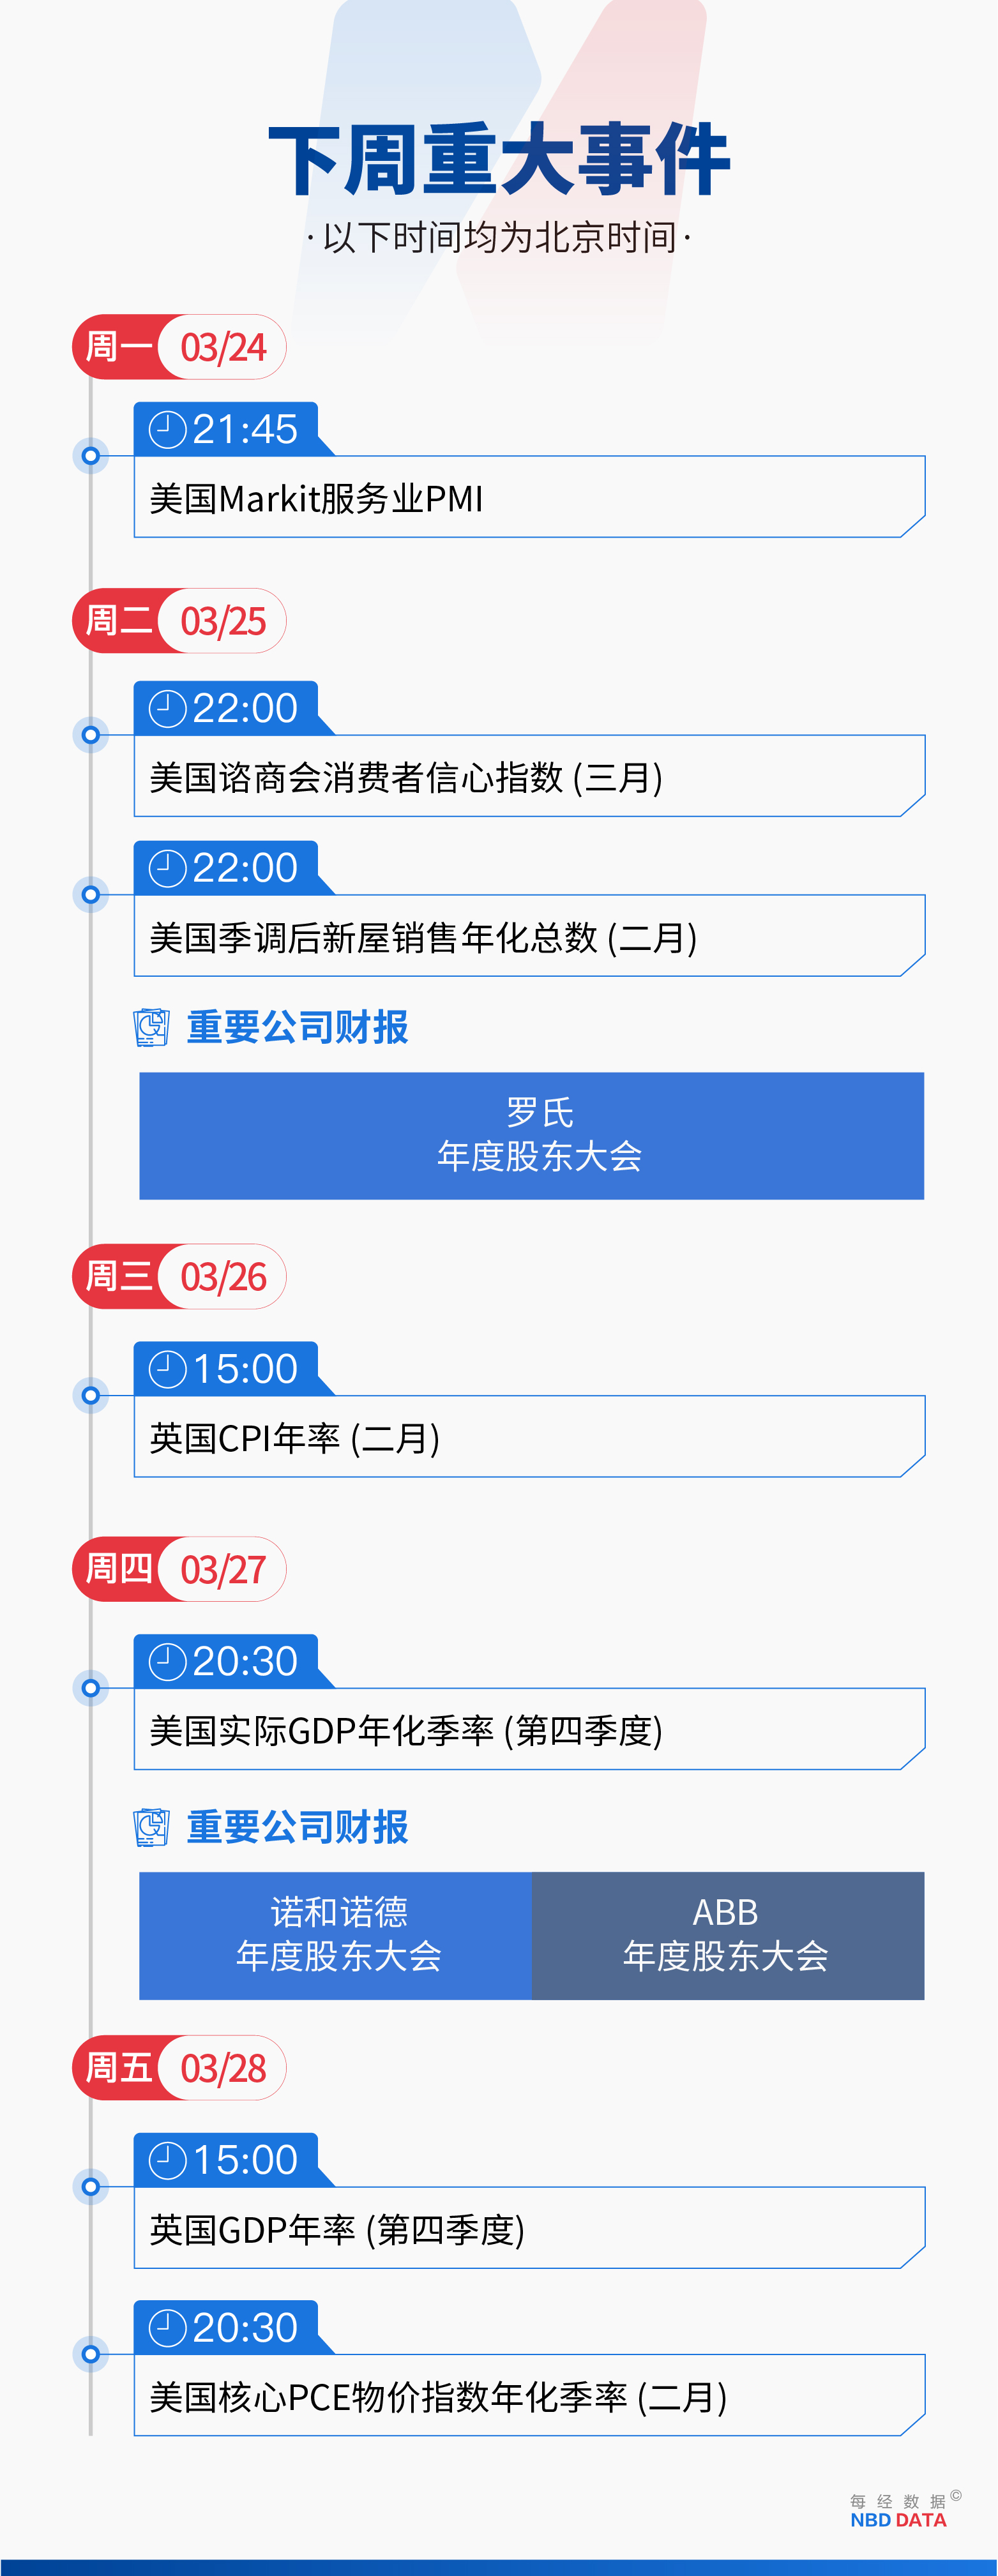This screenshot has height=2576, width=998.
Task: Open the 周五 03/28 date tag
Action: point(179,2068)
